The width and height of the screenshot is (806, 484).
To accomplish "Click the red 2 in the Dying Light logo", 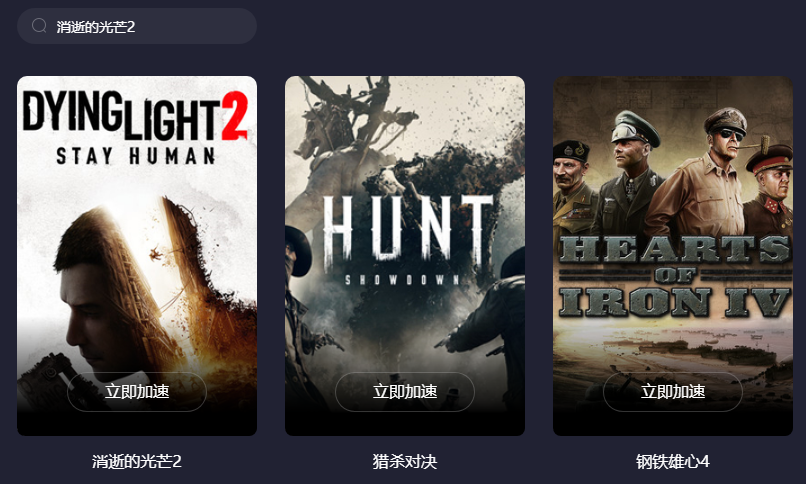I will pos(234,116).
